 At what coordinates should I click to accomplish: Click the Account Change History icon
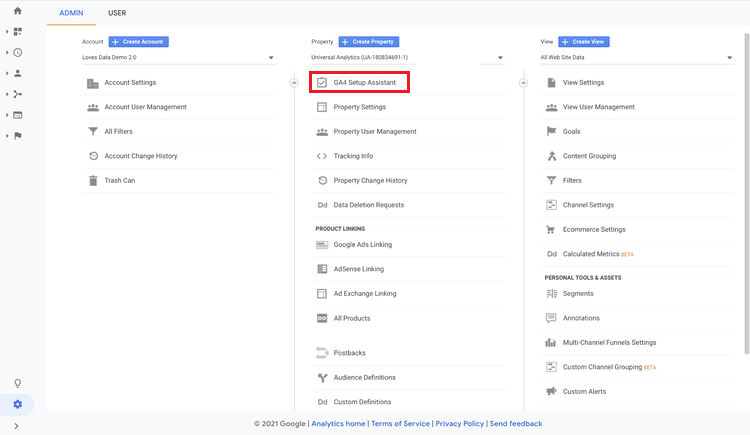click(93, 156)
